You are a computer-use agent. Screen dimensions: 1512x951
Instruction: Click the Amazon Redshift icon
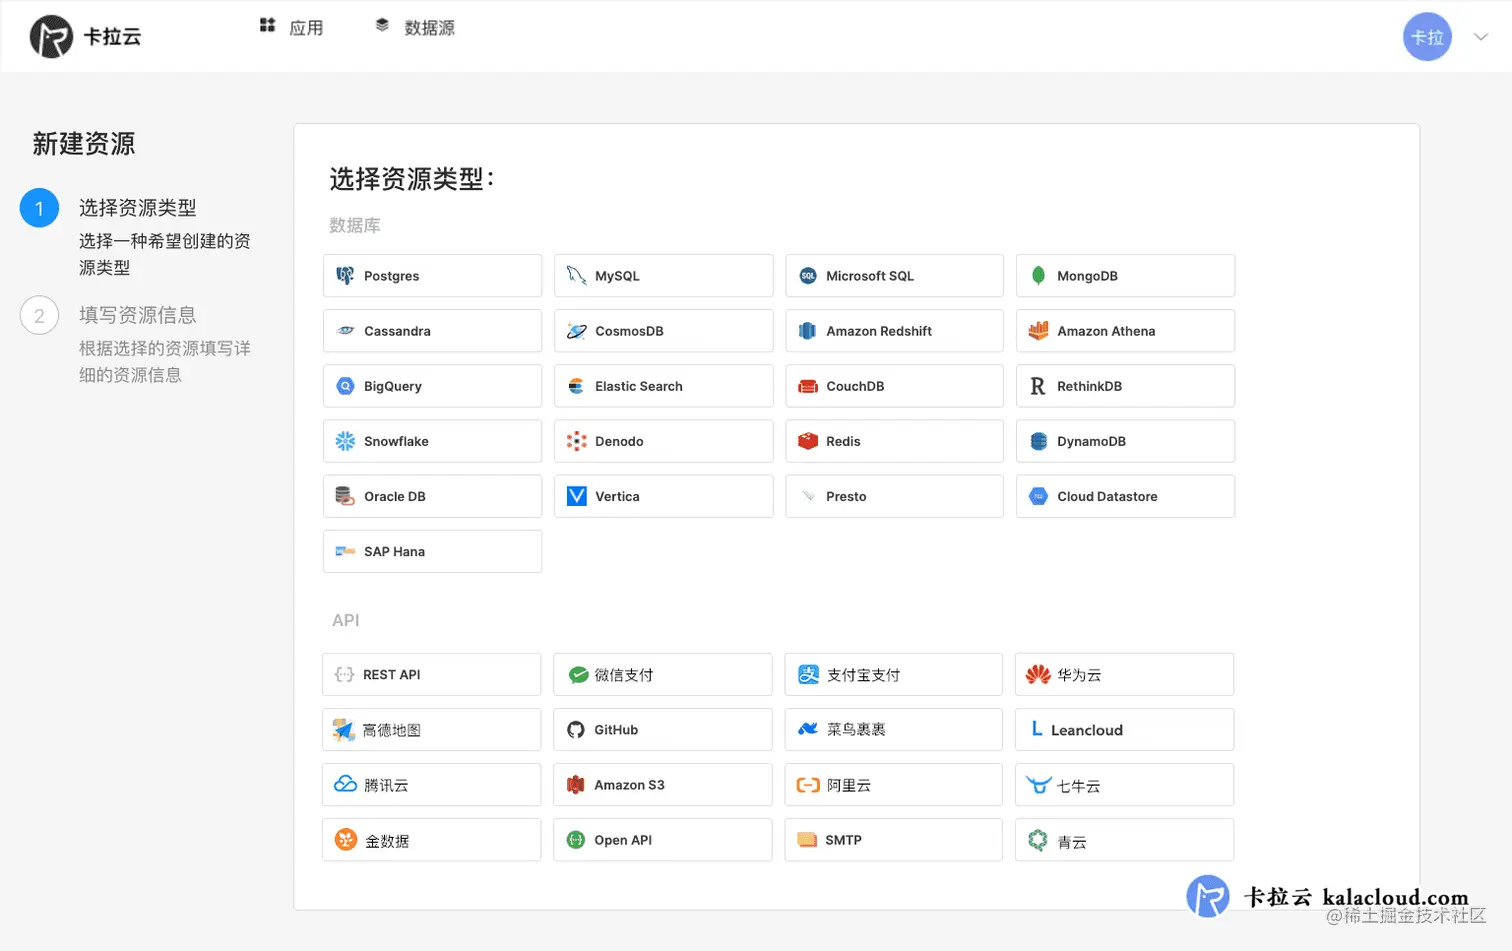808,331
